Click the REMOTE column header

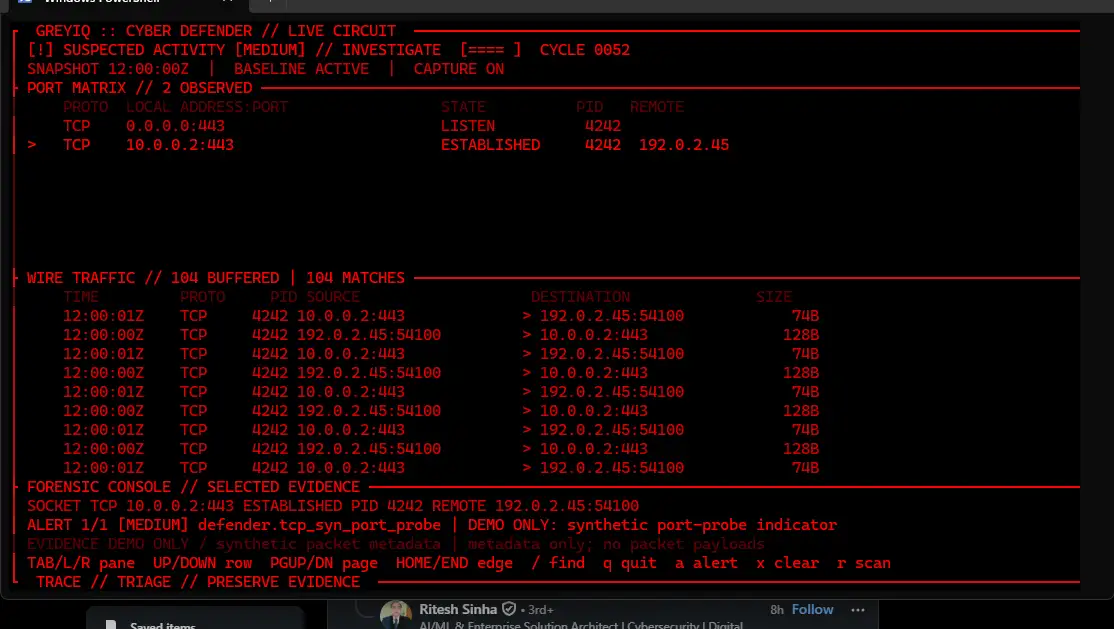(656, 107)
